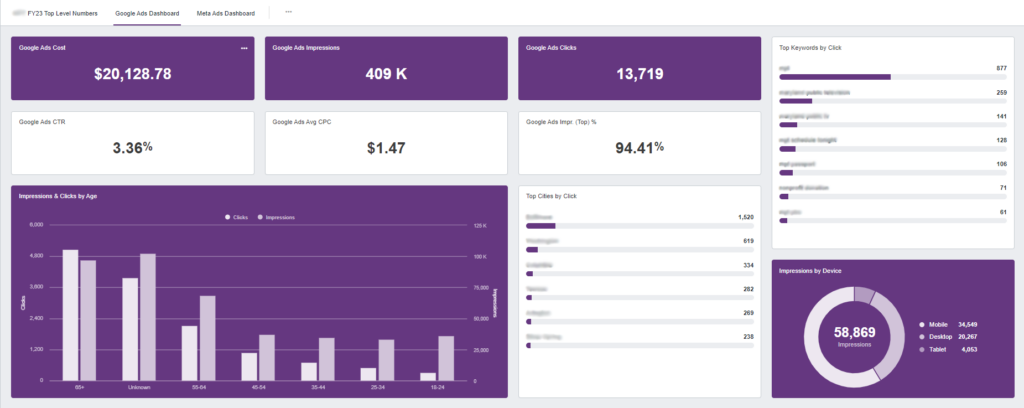Open the Google Ads Cost card options menu
This screenshot has width=1024, height=408.
(x=244, y=48)
